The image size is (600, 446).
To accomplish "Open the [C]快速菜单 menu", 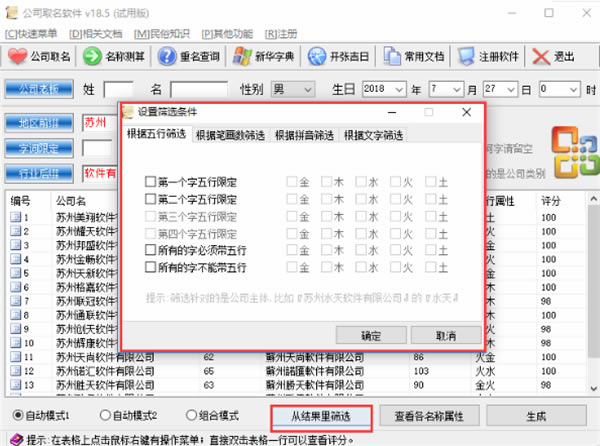I will point(31,34).
